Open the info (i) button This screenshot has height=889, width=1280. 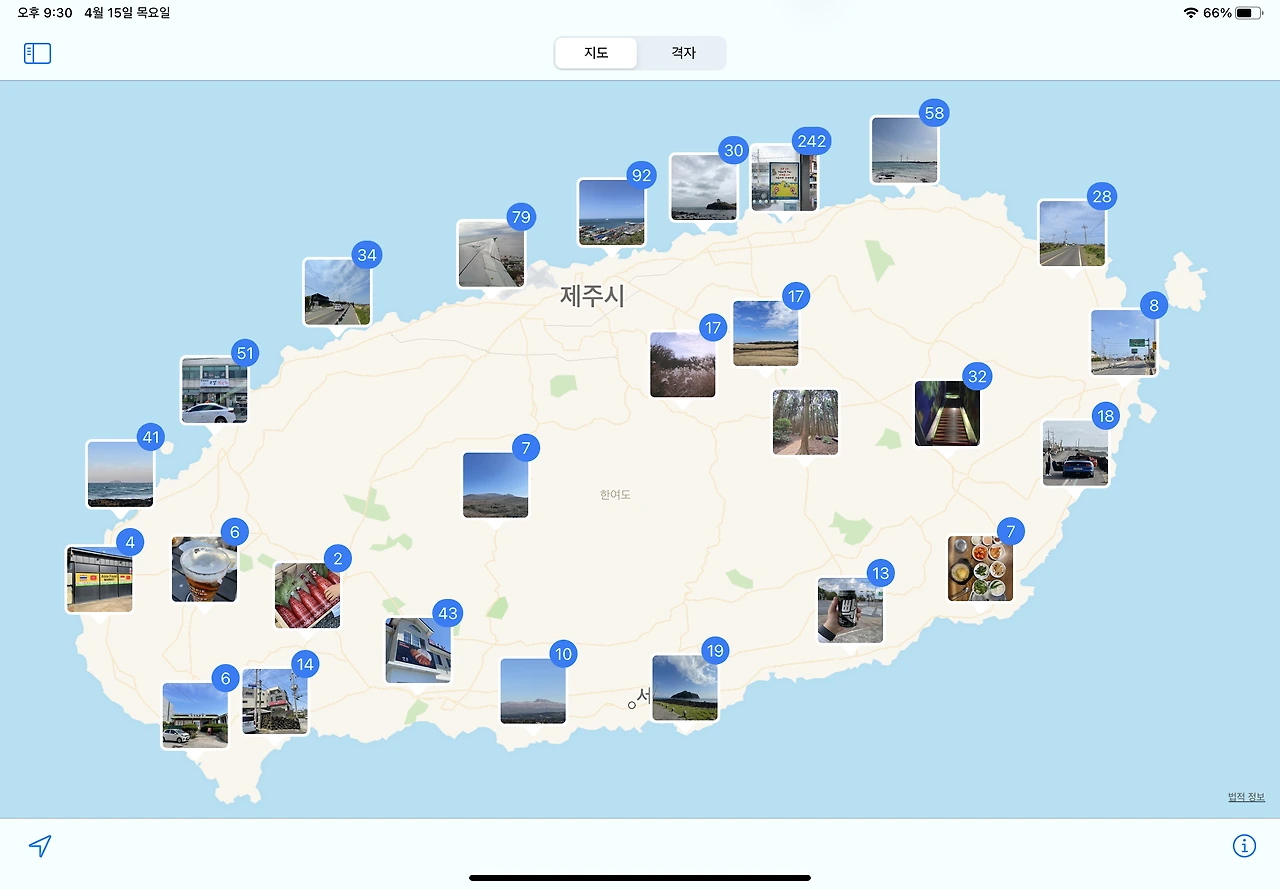pos(1244,846)
